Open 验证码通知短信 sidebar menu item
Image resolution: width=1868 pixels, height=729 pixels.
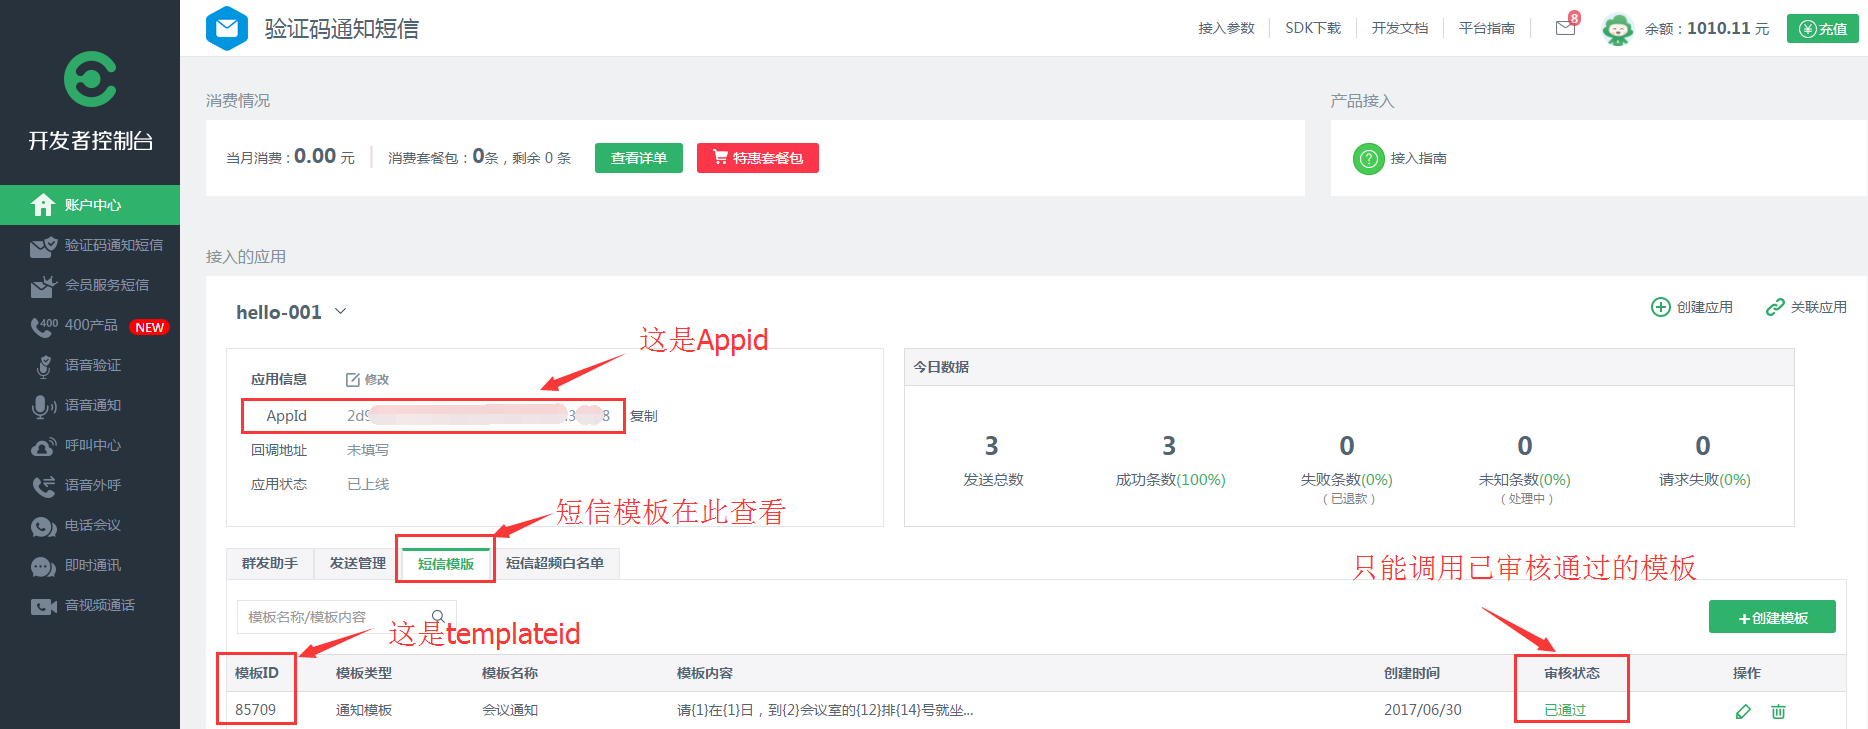point(90,245)
